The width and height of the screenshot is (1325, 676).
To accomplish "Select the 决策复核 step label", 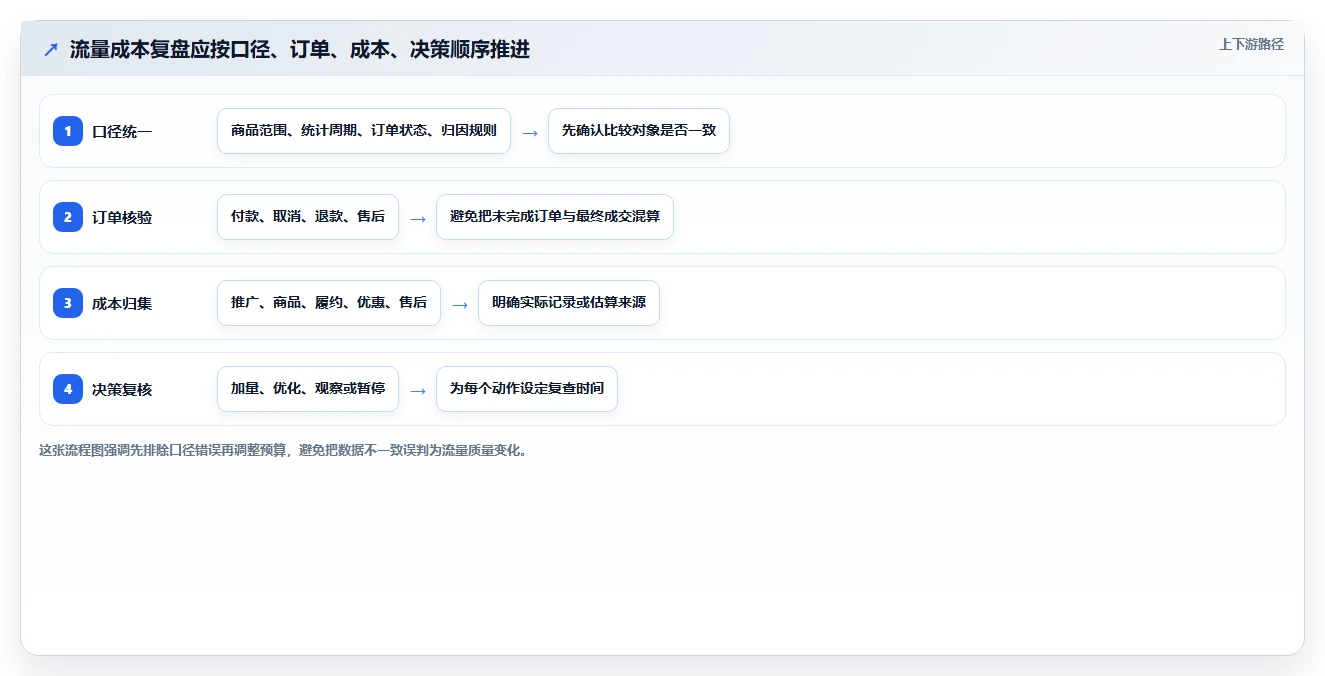I will (x=122, y=389).
